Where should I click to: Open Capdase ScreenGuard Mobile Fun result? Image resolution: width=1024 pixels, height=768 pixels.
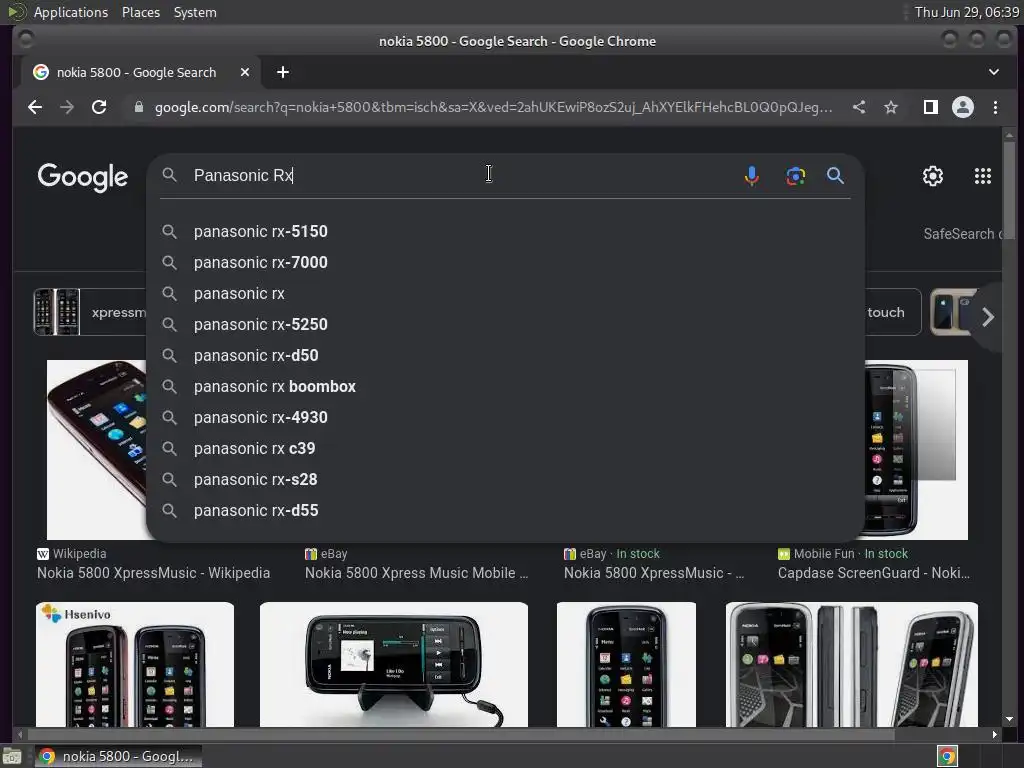click(874, 573)
